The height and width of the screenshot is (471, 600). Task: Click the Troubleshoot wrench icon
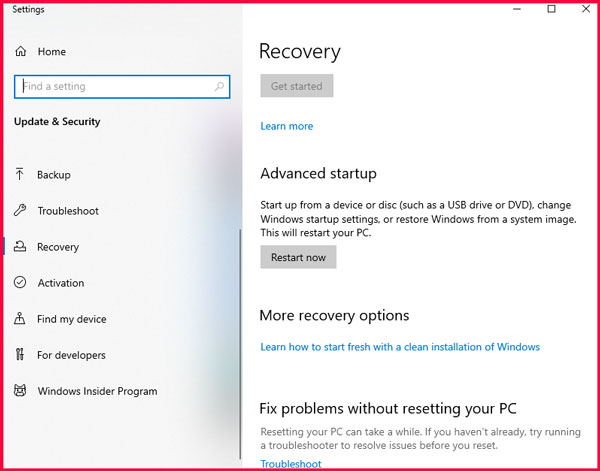(20, 210)
